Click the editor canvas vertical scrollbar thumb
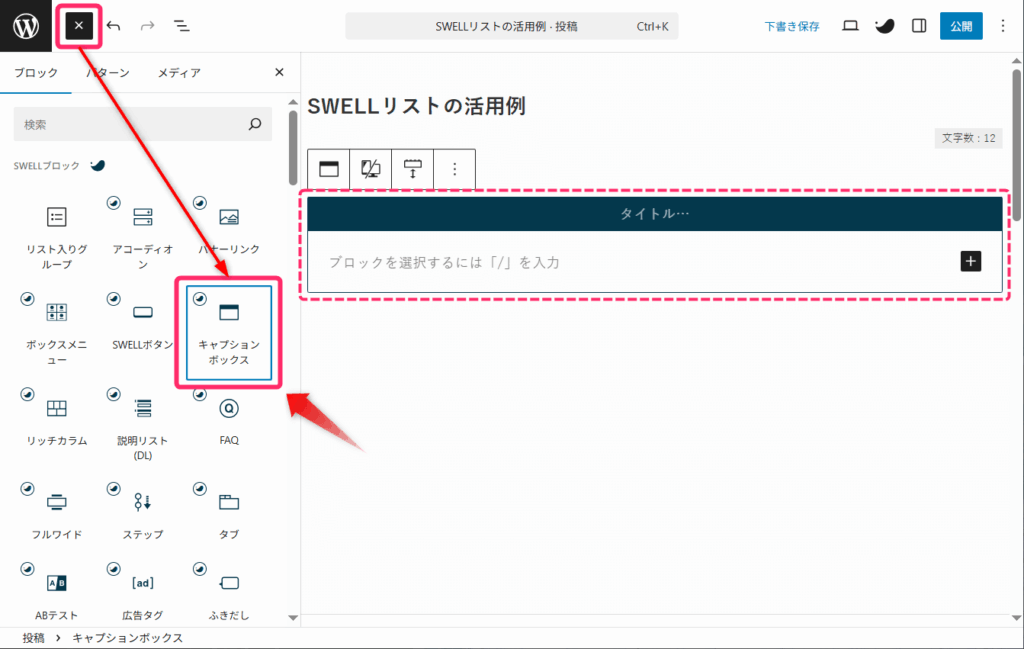 click(1016, 145)
